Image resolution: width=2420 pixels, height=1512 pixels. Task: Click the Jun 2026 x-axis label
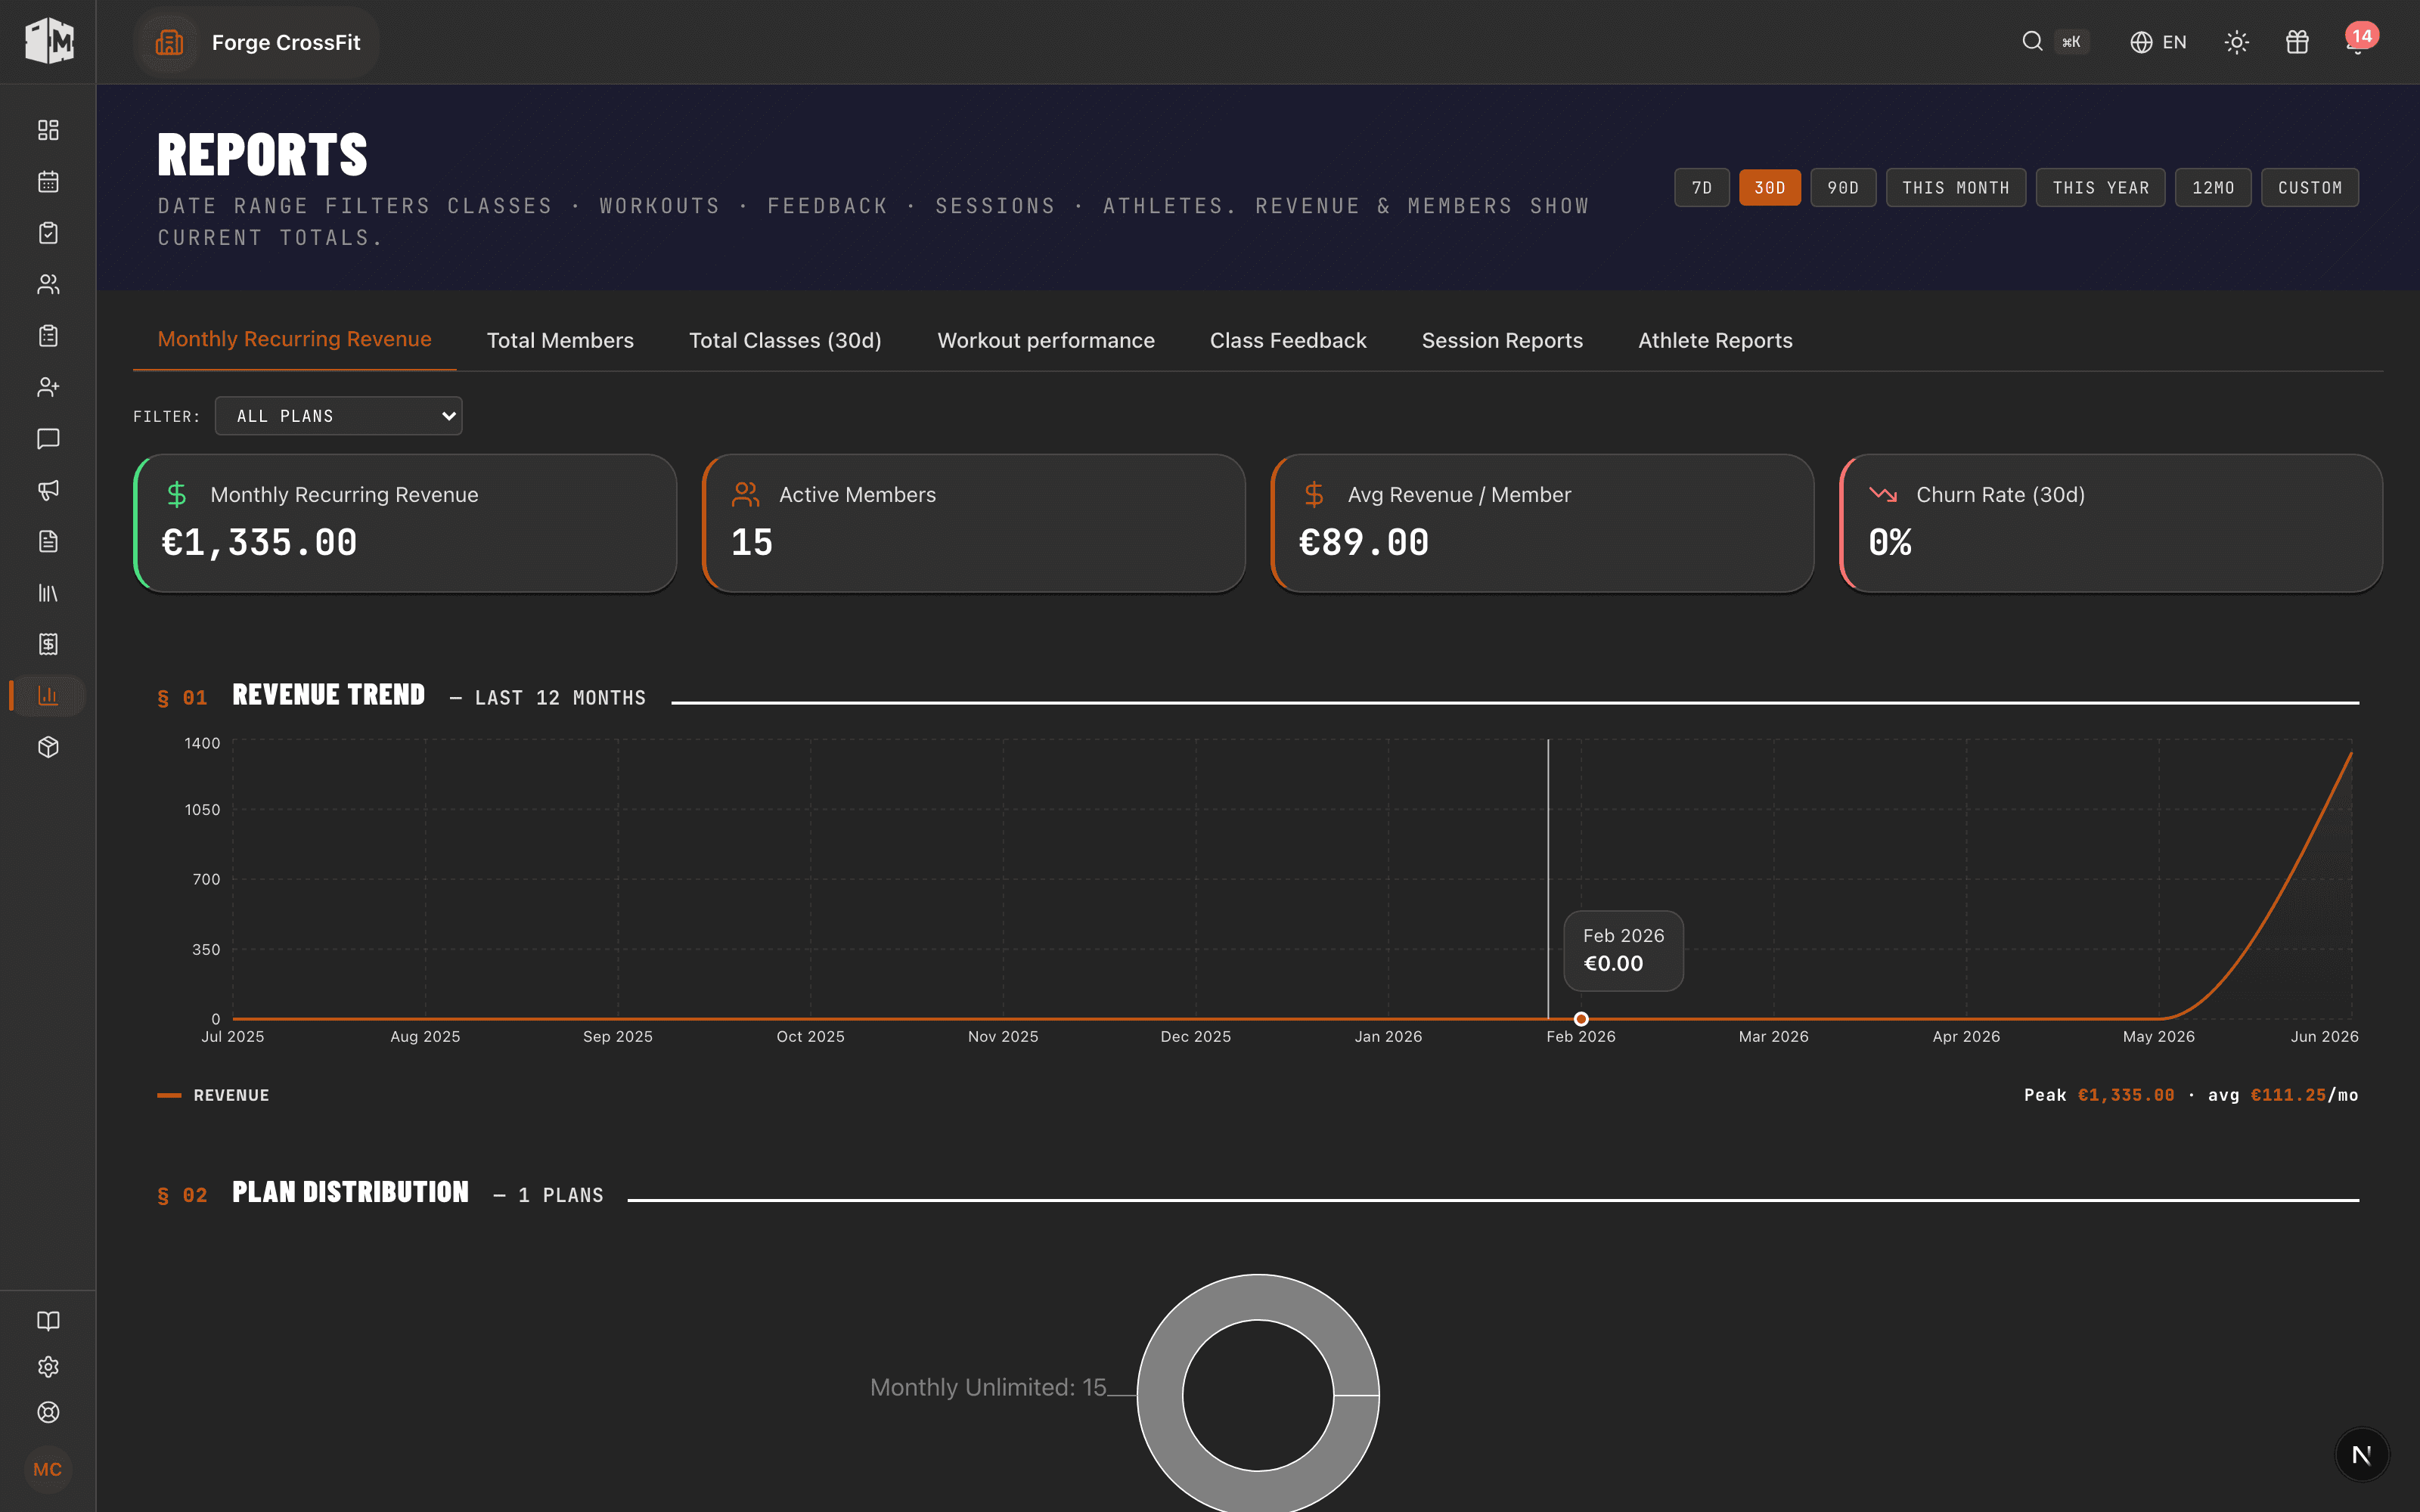[2324, 1037]
